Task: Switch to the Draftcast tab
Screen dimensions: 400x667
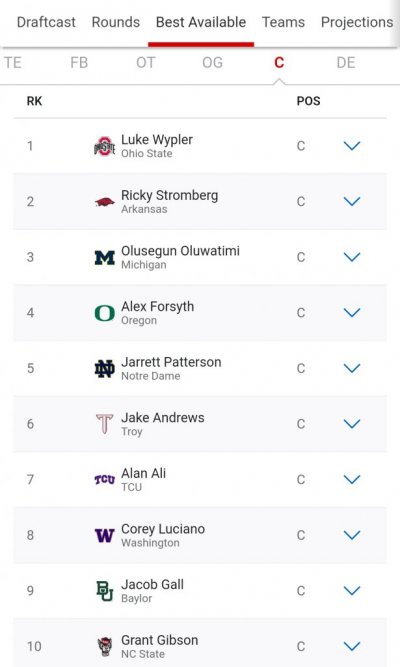Action: pyautogui.click(x=46, y=22)
